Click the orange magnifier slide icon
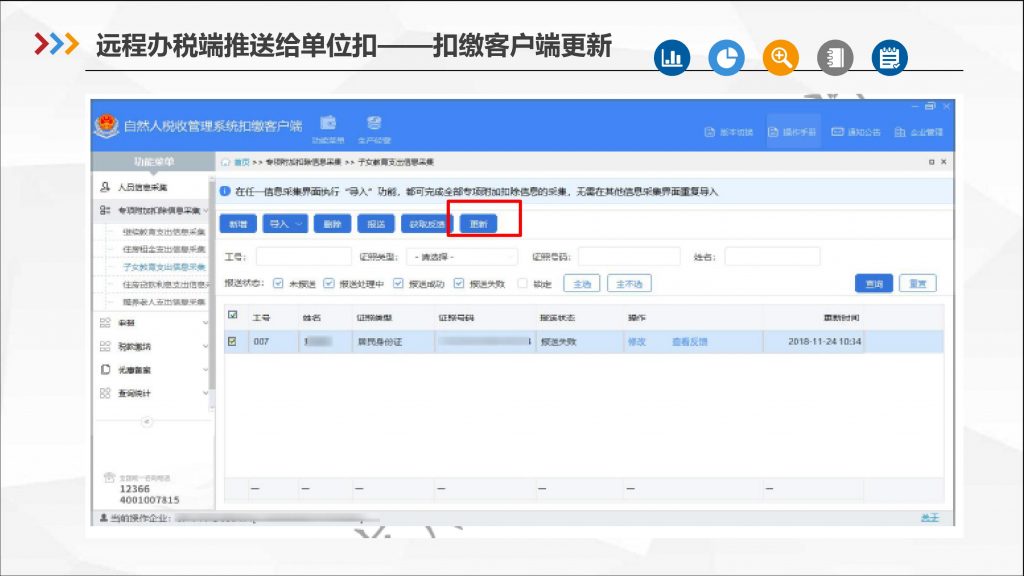This screenshot has width=1024, height=576. pyautogui.click(x=781, y=58)
